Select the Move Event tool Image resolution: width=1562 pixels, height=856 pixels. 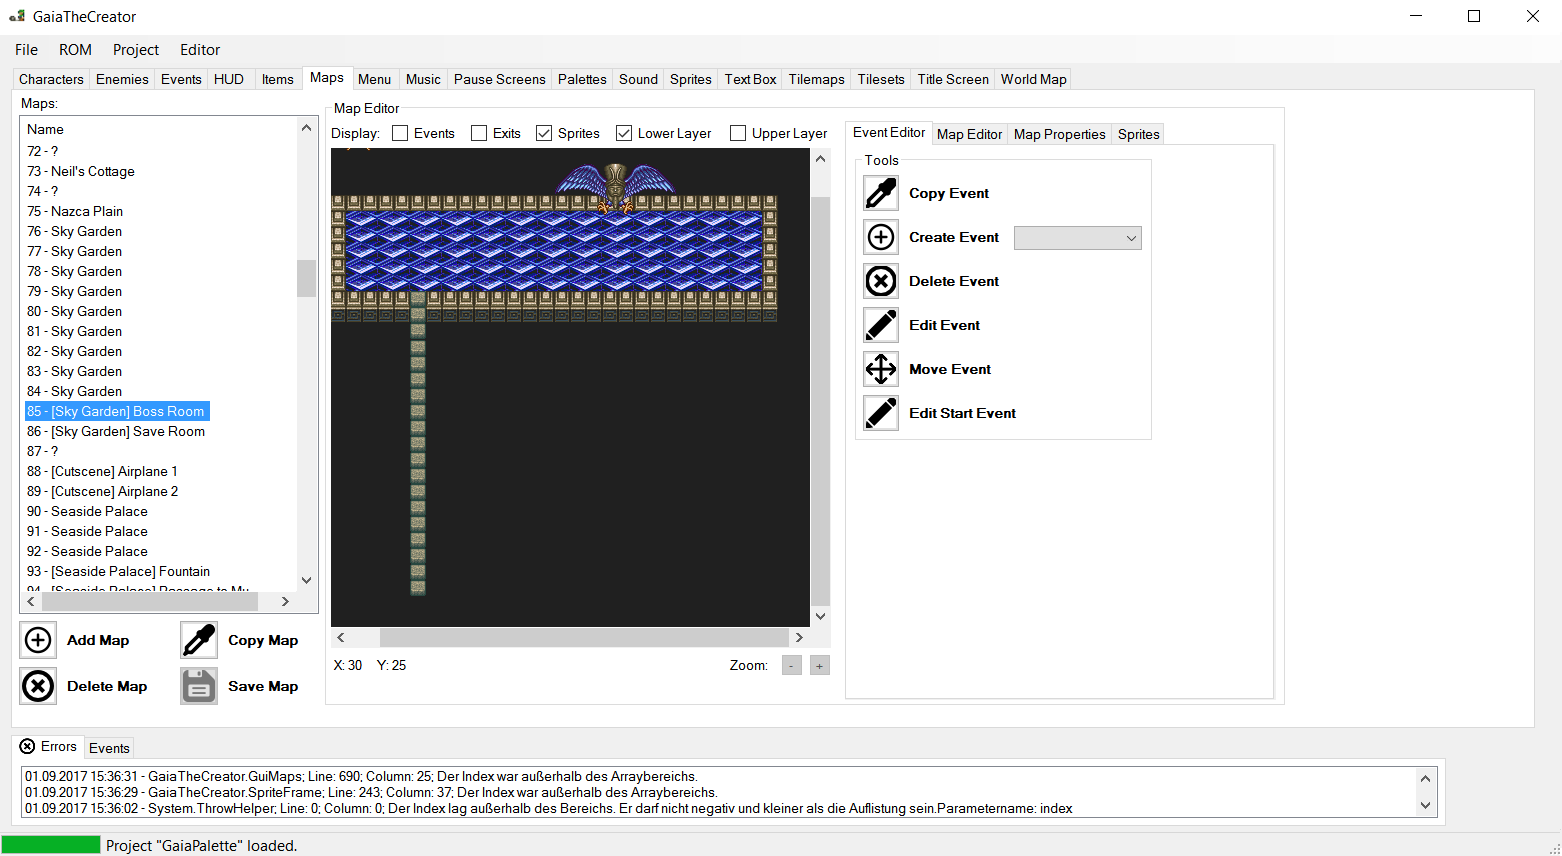point(881,369)
